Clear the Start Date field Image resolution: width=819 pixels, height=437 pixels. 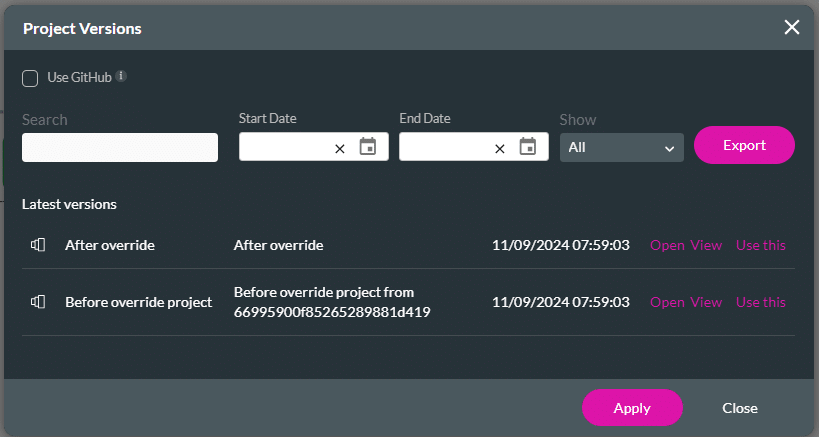coord(339,148)
